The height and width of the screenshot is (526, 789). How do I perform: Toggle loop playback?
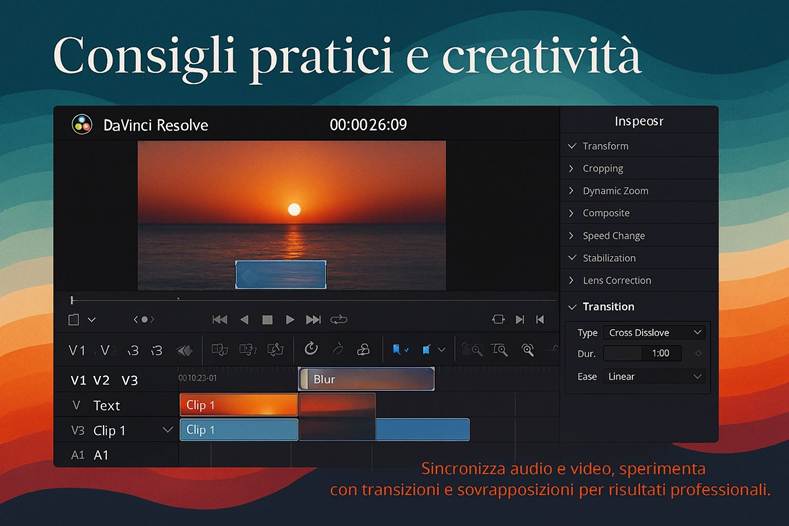click(x=339, y=320)
